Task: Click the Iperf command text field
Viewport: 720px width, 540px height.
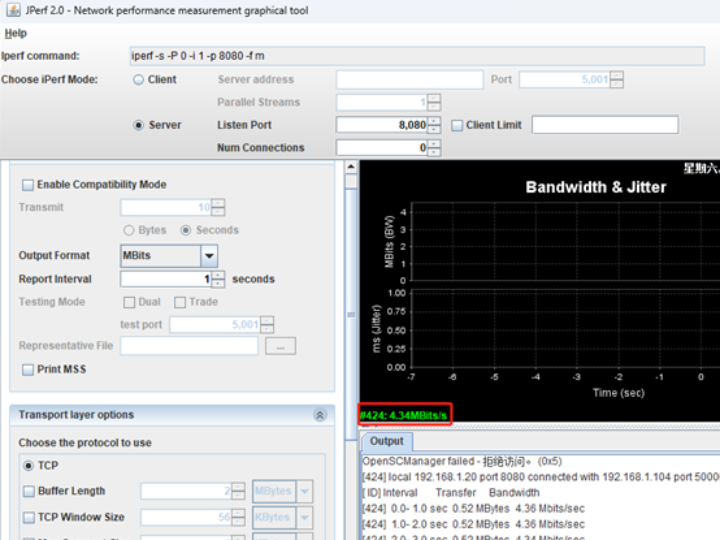Action: [417, 56]
